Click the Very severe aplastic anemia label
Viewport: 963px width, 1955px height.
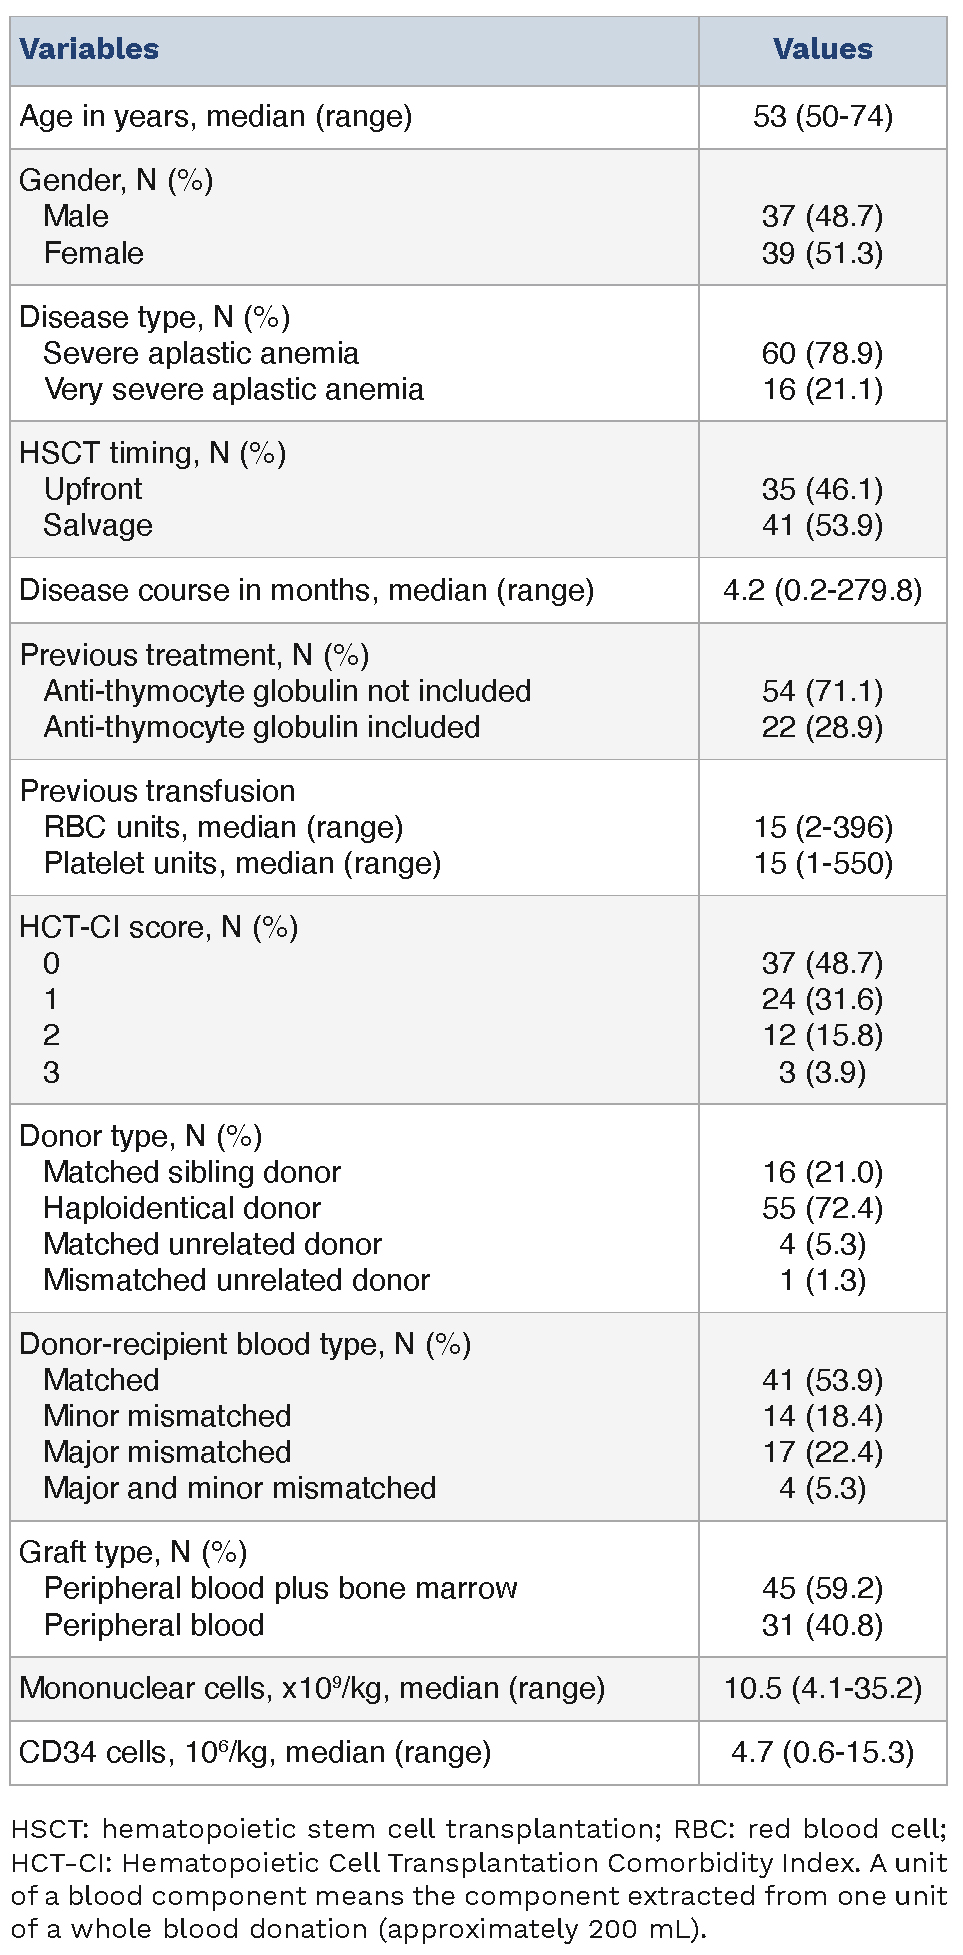coord(234,389)
